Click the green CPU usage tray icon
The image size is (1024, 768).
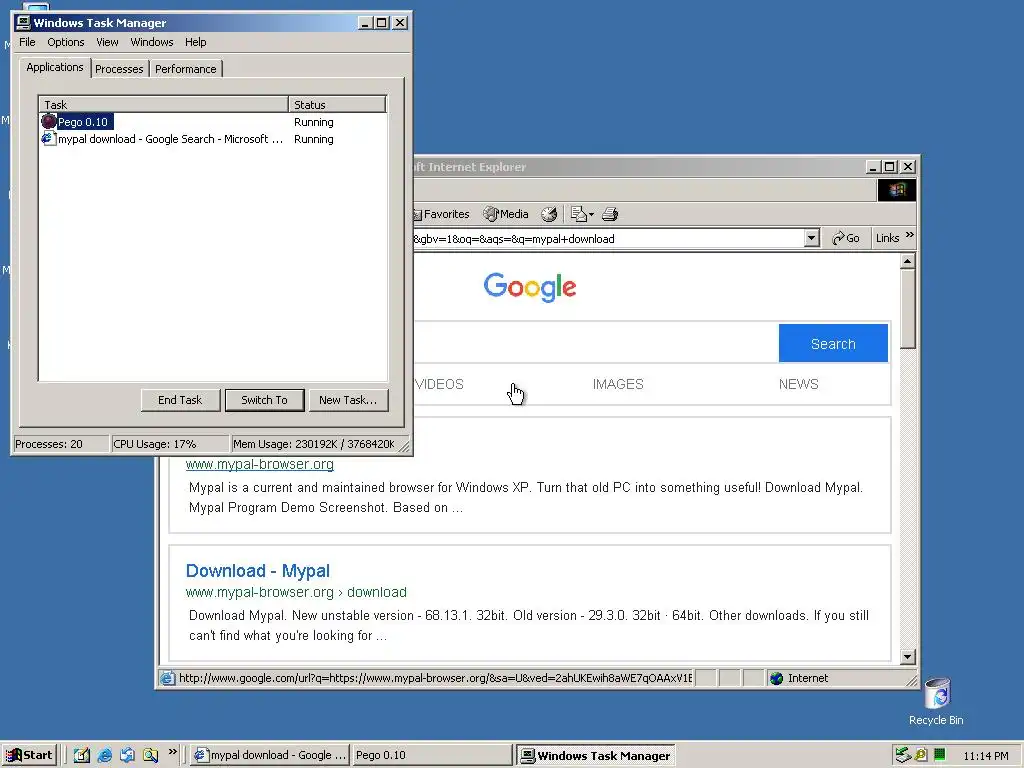(939, 755)
